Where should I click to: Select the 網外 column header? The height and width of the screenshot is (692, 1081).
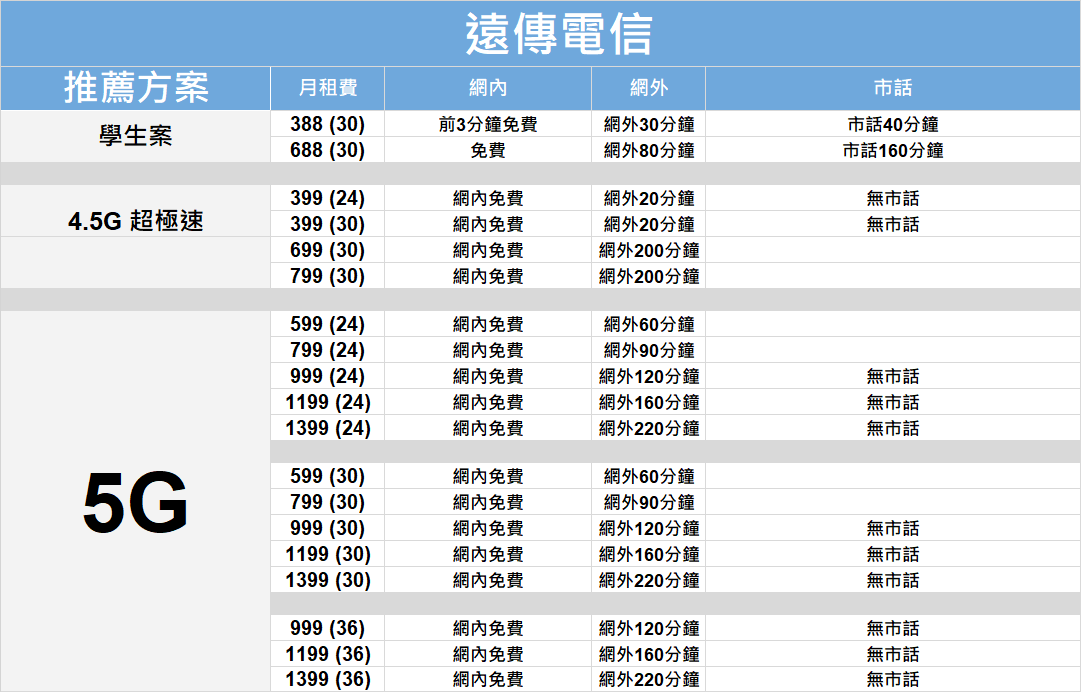[649, 88]
